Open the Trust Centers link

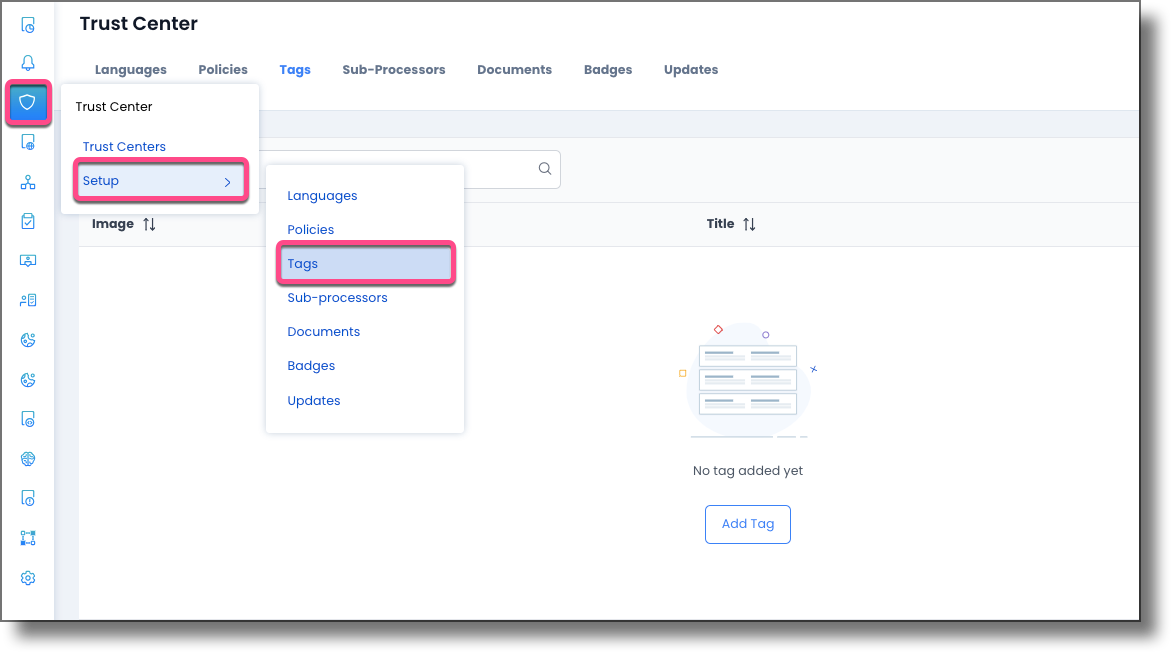tap(124, 146)
